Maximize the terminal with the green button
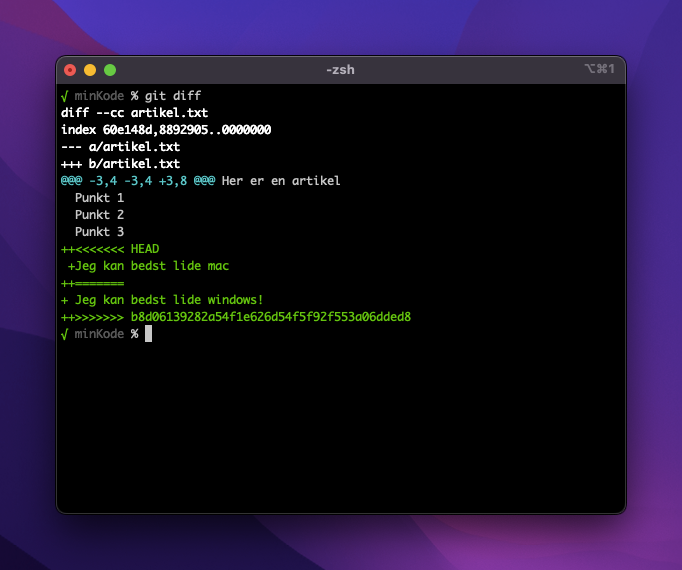Image resolution: width=682 pixels, height=570 pixels. 110,70
